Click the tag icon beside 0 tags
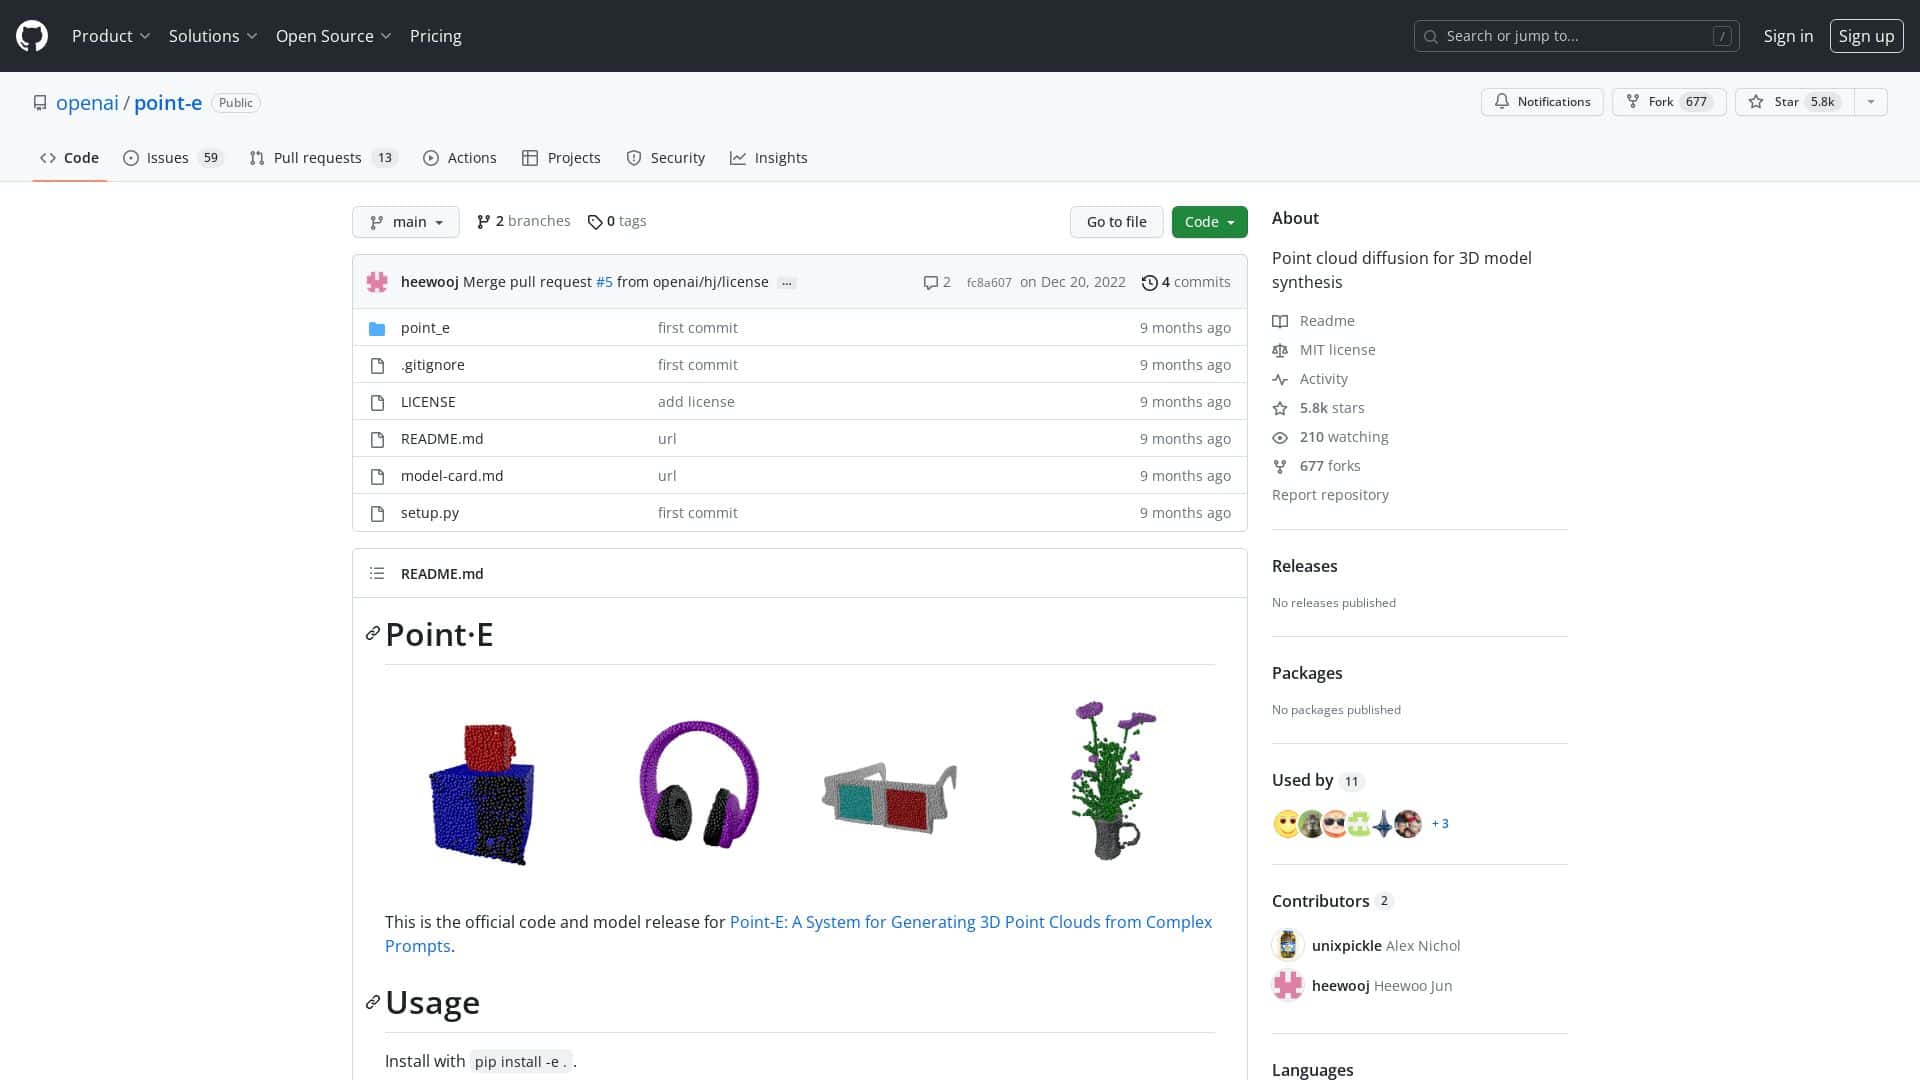This screenshot has width=1920, height=1080. 595,222
